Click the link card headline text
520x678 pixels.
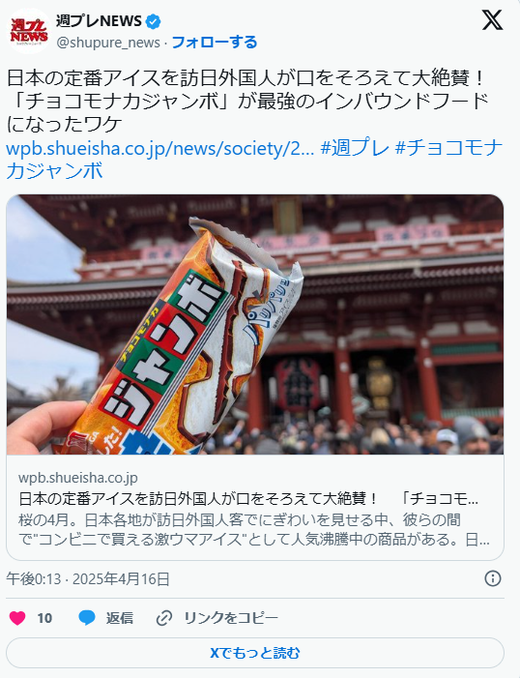(x=249, y=499)
